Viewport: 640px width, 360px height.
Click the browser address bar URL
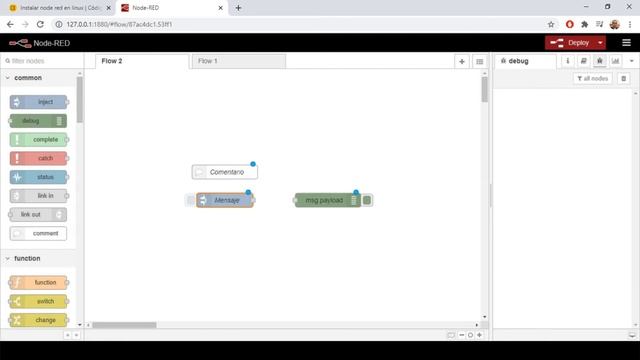[119, 24]
